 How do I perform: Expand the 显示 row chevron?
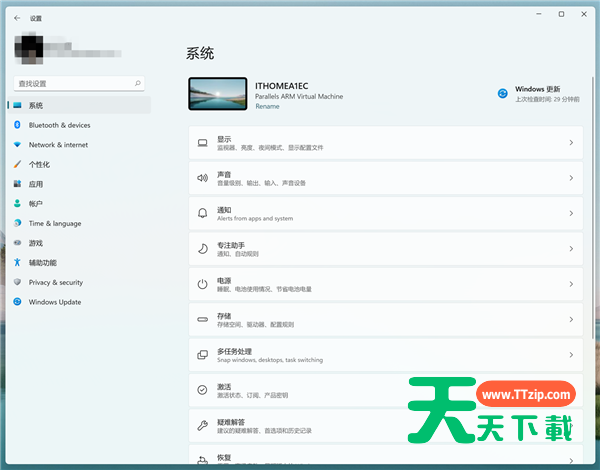(571, 143)
